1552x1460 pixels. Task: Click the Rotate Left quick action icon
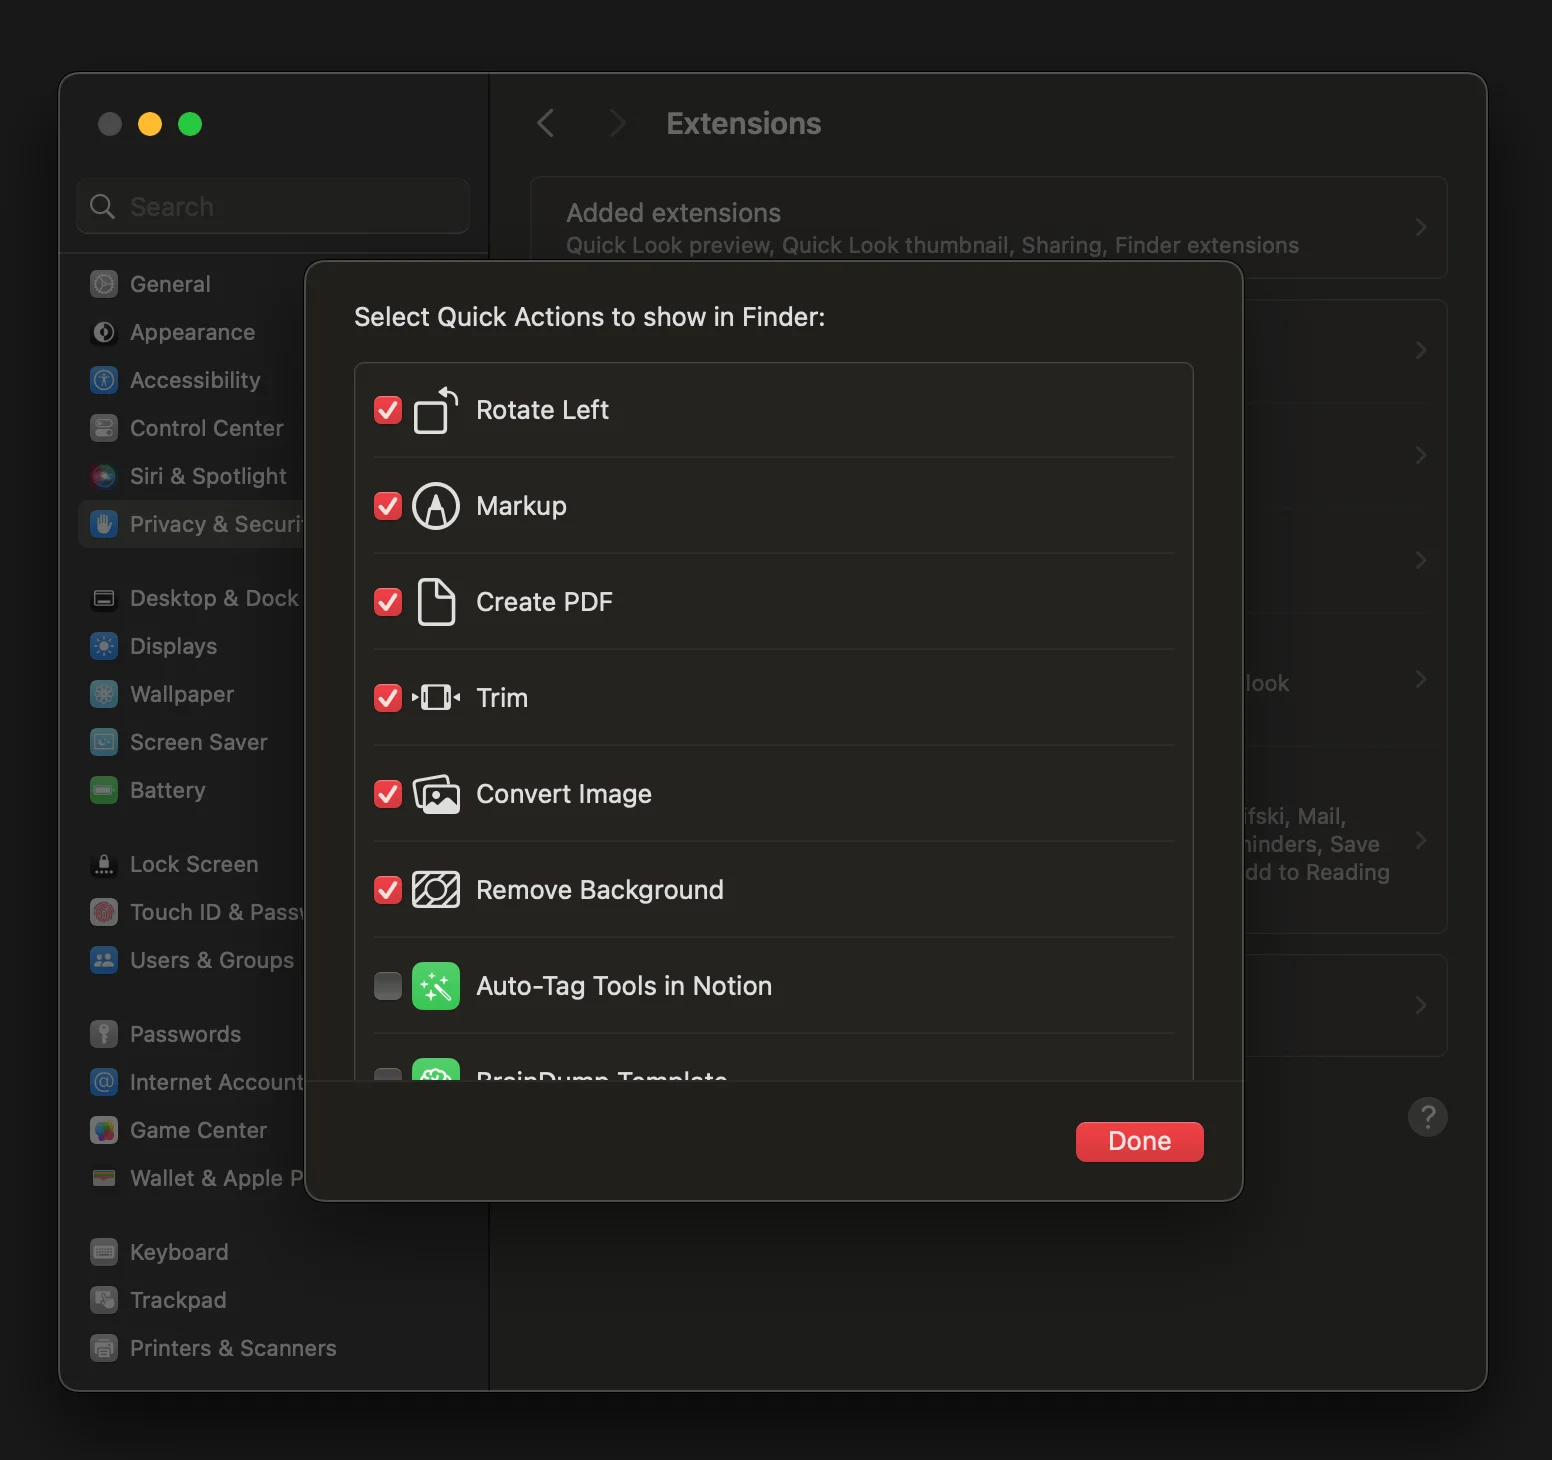tap(436, 410)
